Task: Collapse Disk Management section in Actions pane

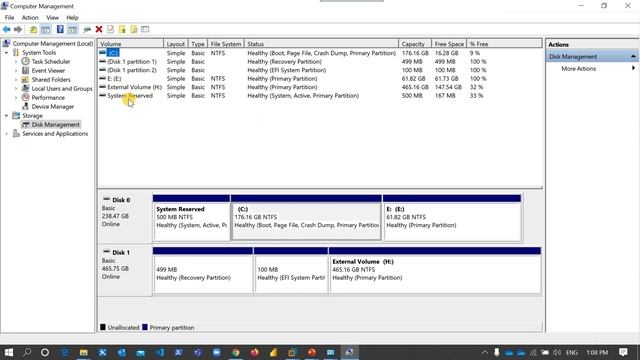Action: [633, 56]
